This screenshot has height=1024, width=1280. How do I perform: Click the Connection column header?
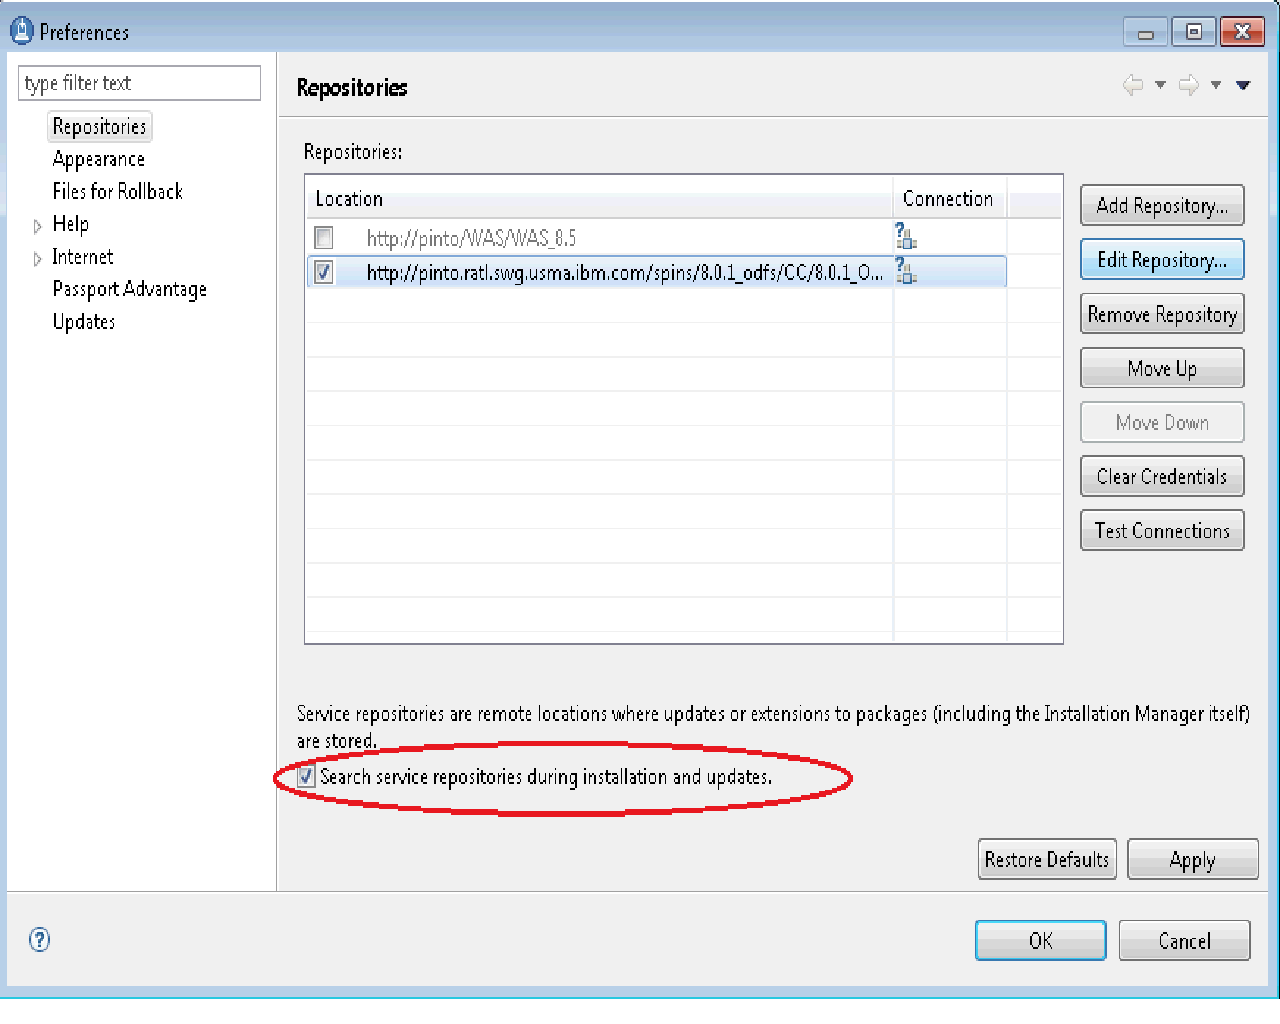pos(949,198)
